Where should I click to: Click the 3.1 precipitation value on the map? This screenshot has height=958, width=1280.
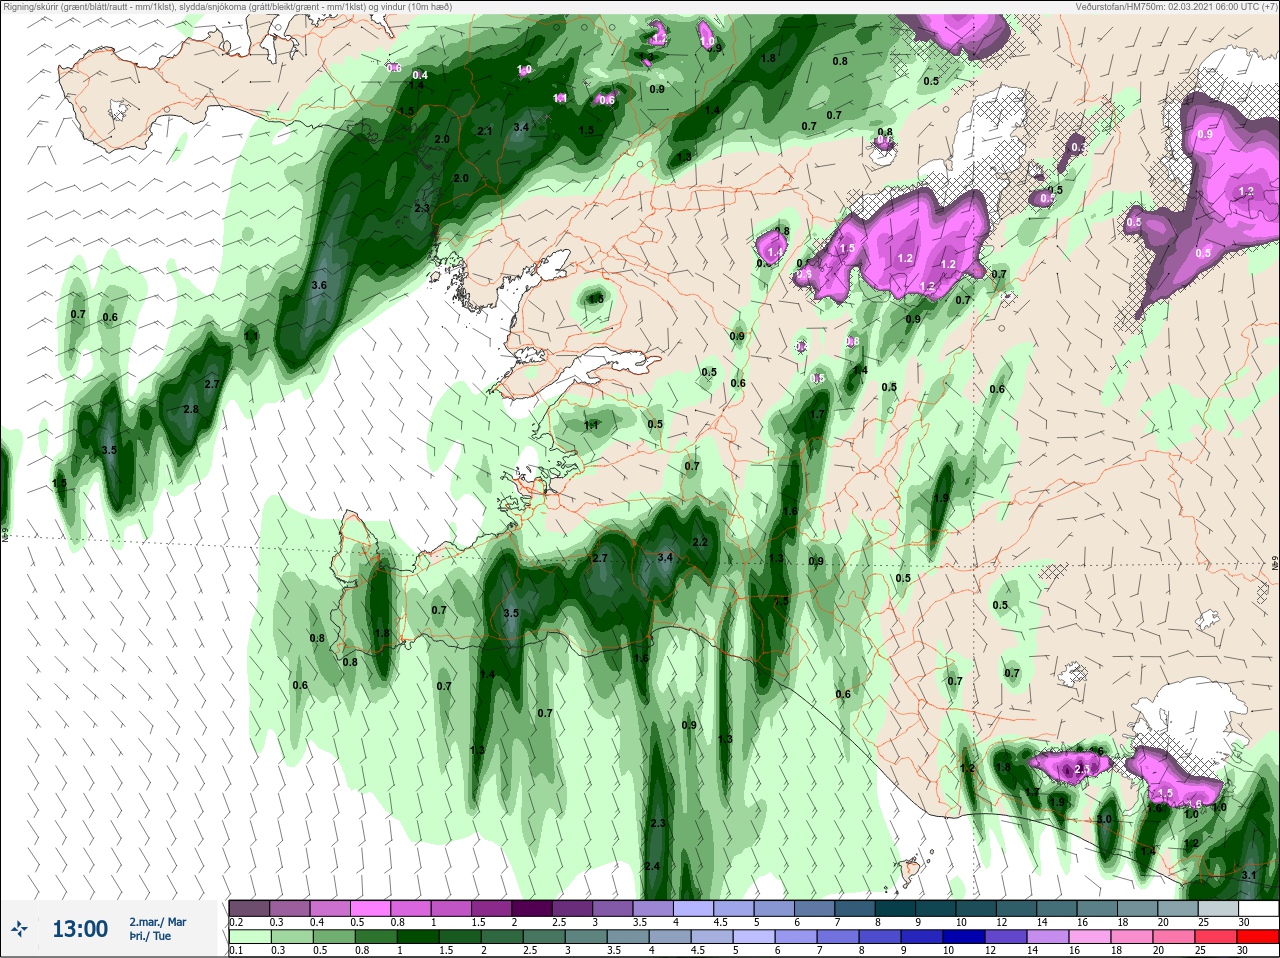coord(1248,875)
